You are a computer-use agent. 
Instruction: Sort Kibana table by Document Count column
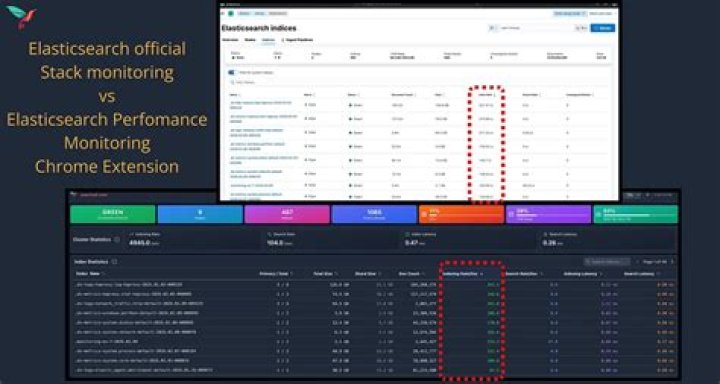tap(403, 95)
